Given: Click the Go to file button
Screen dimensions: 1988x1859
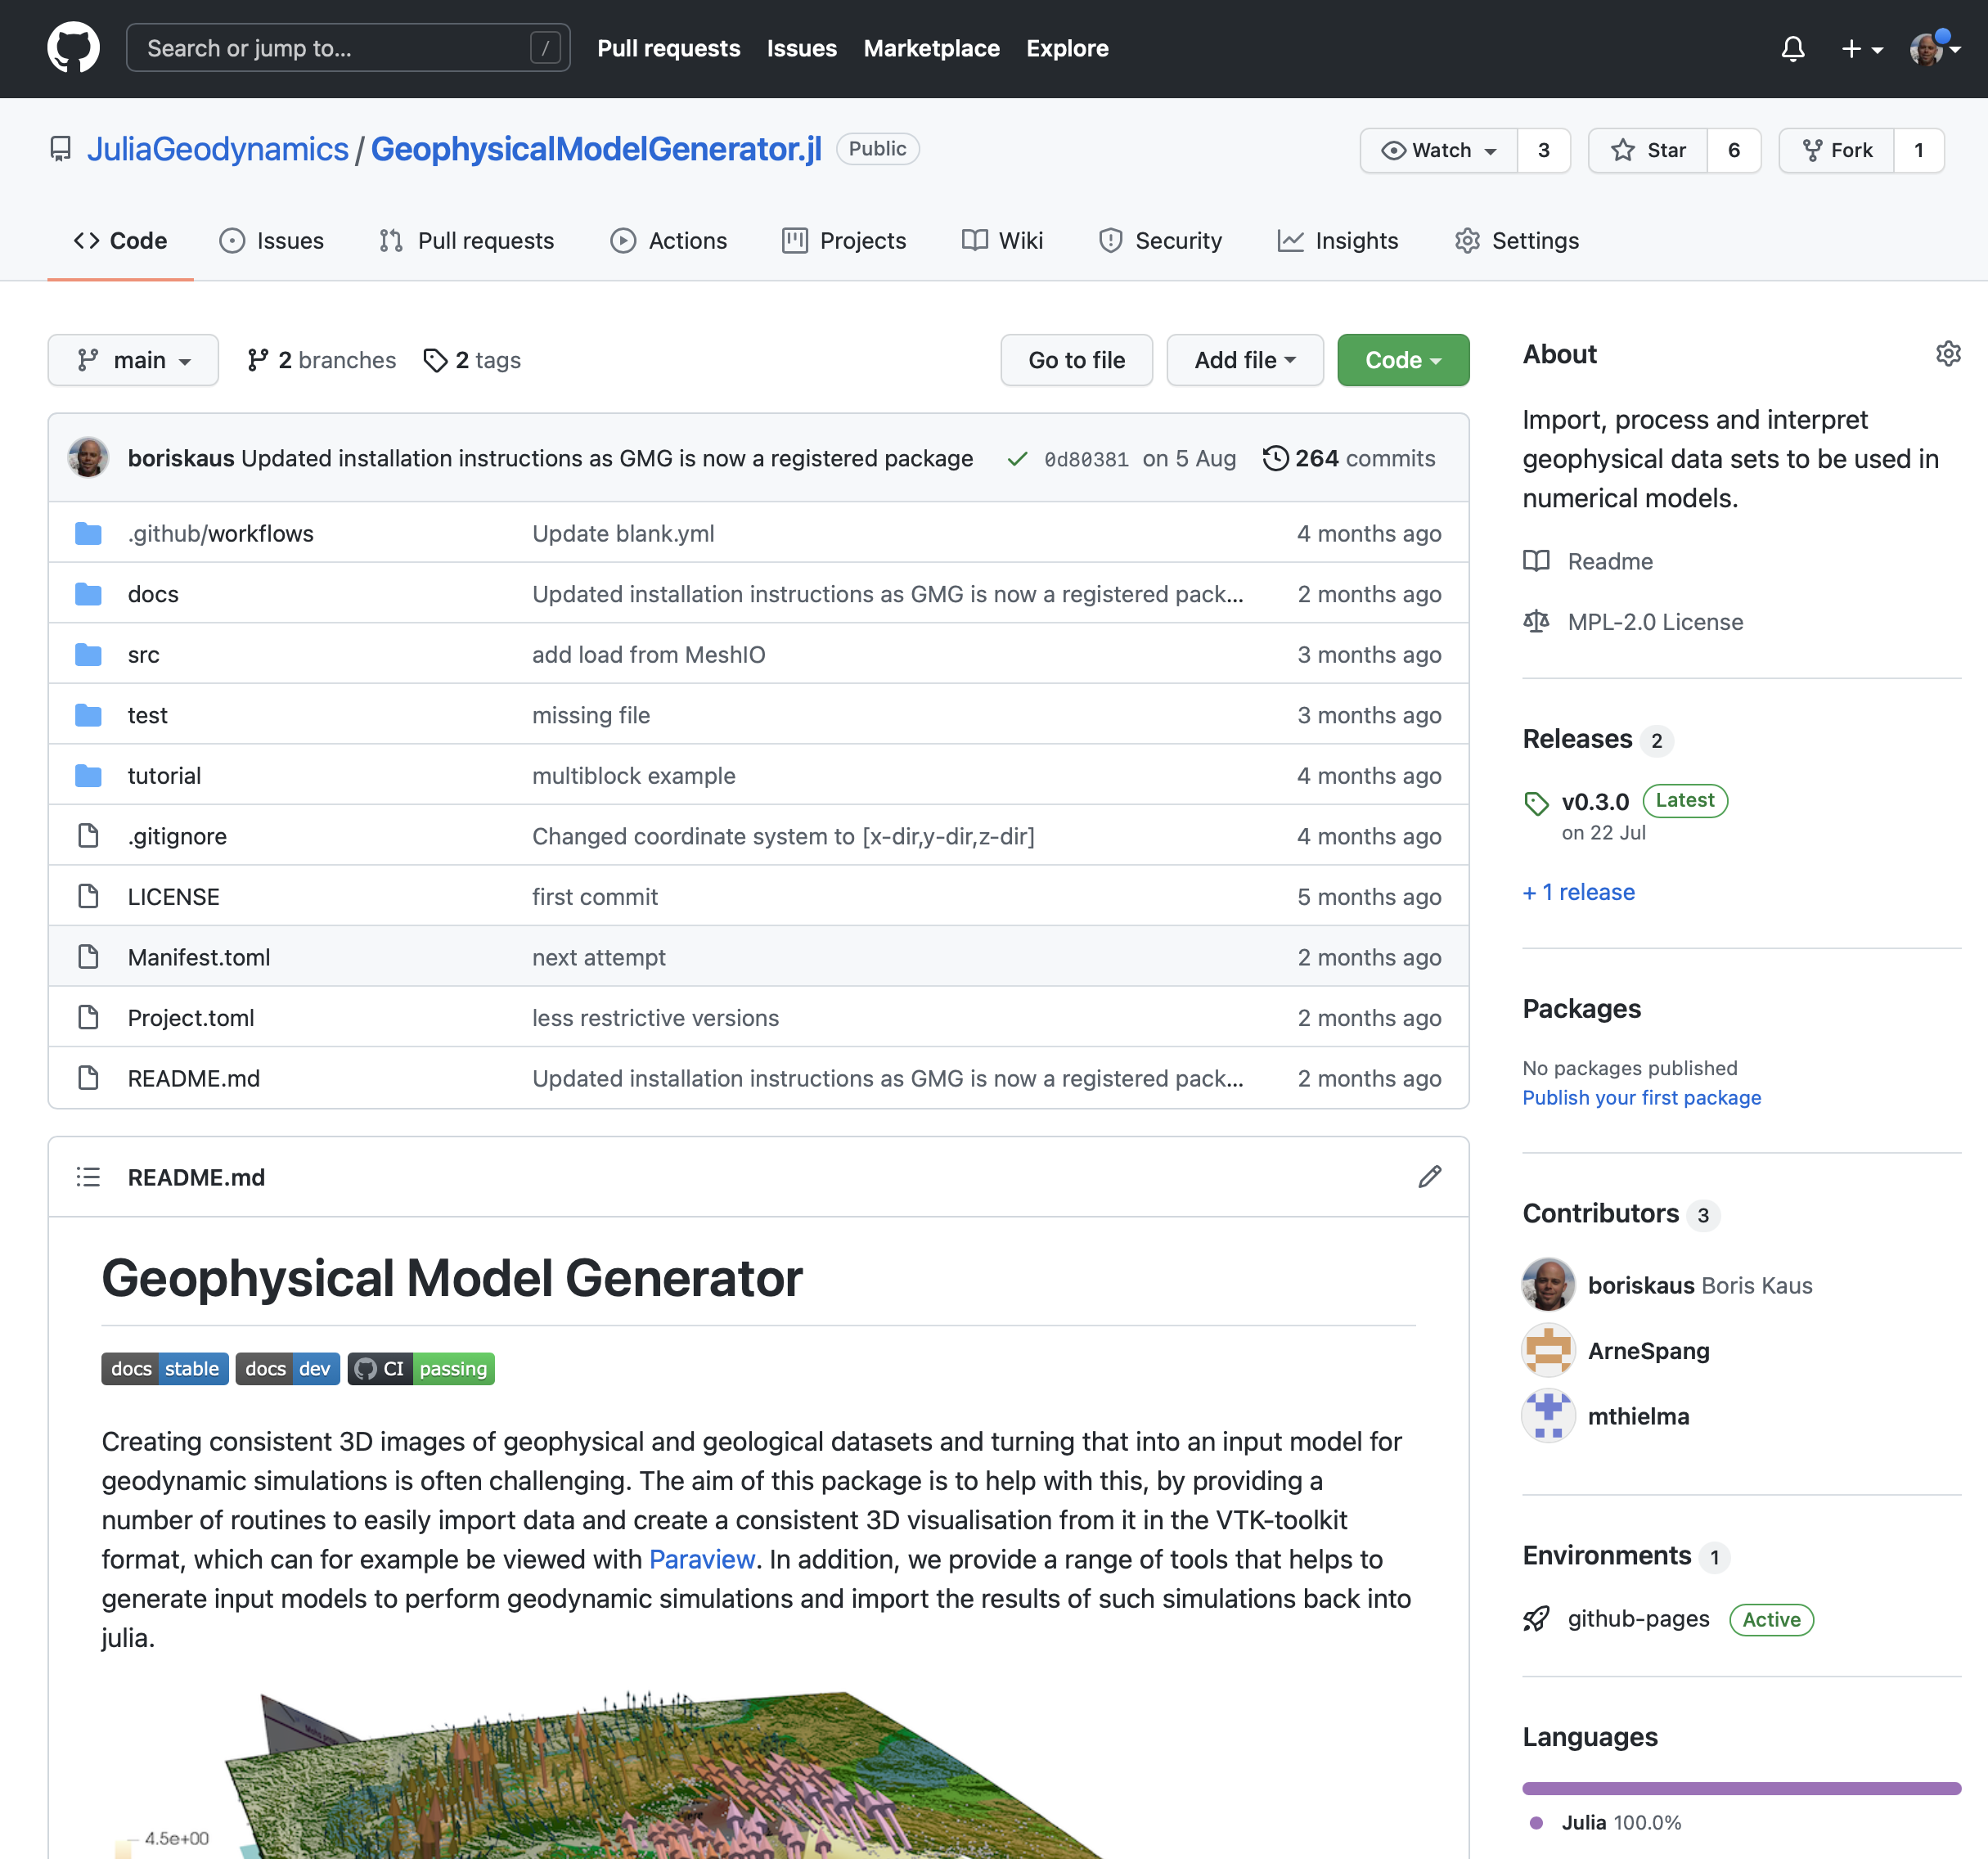Looking at the screenshot, I should click(1076, 360).
